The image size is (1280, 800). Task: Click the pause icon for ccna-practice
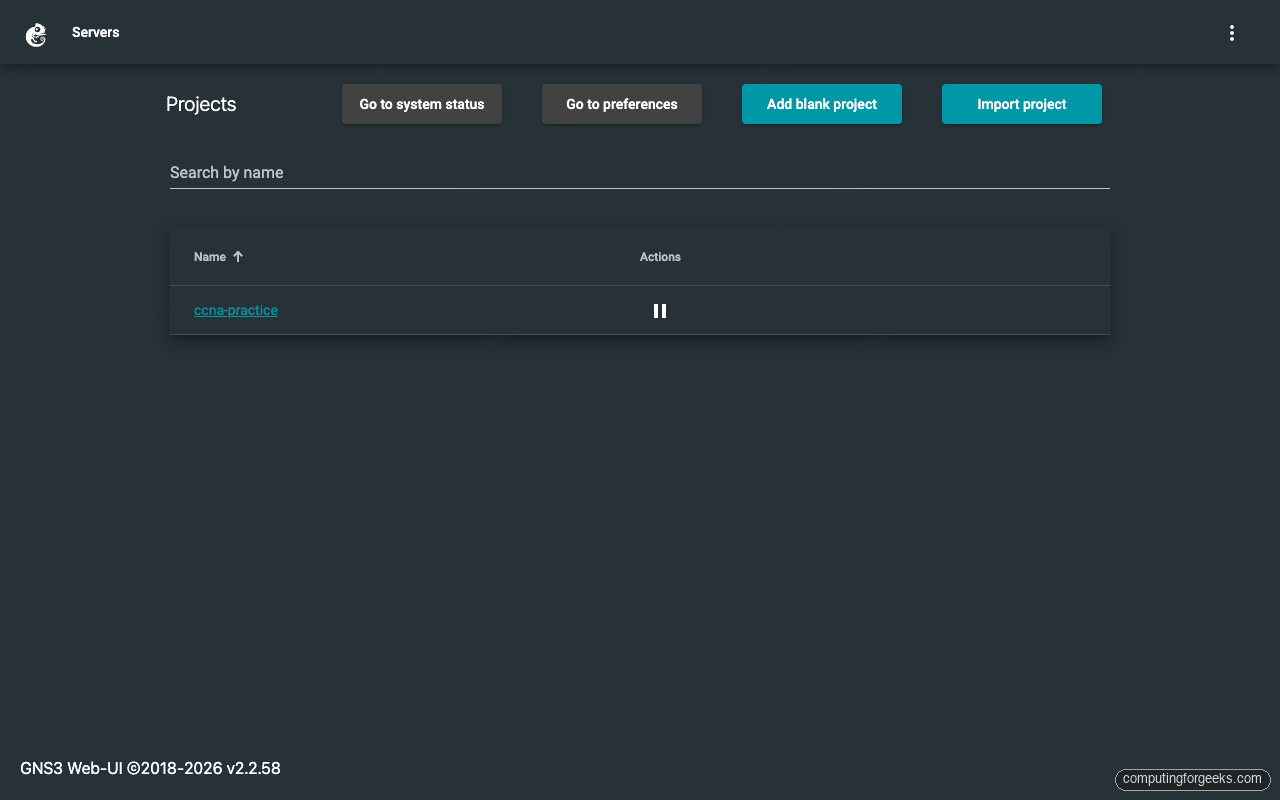point(660,311)
